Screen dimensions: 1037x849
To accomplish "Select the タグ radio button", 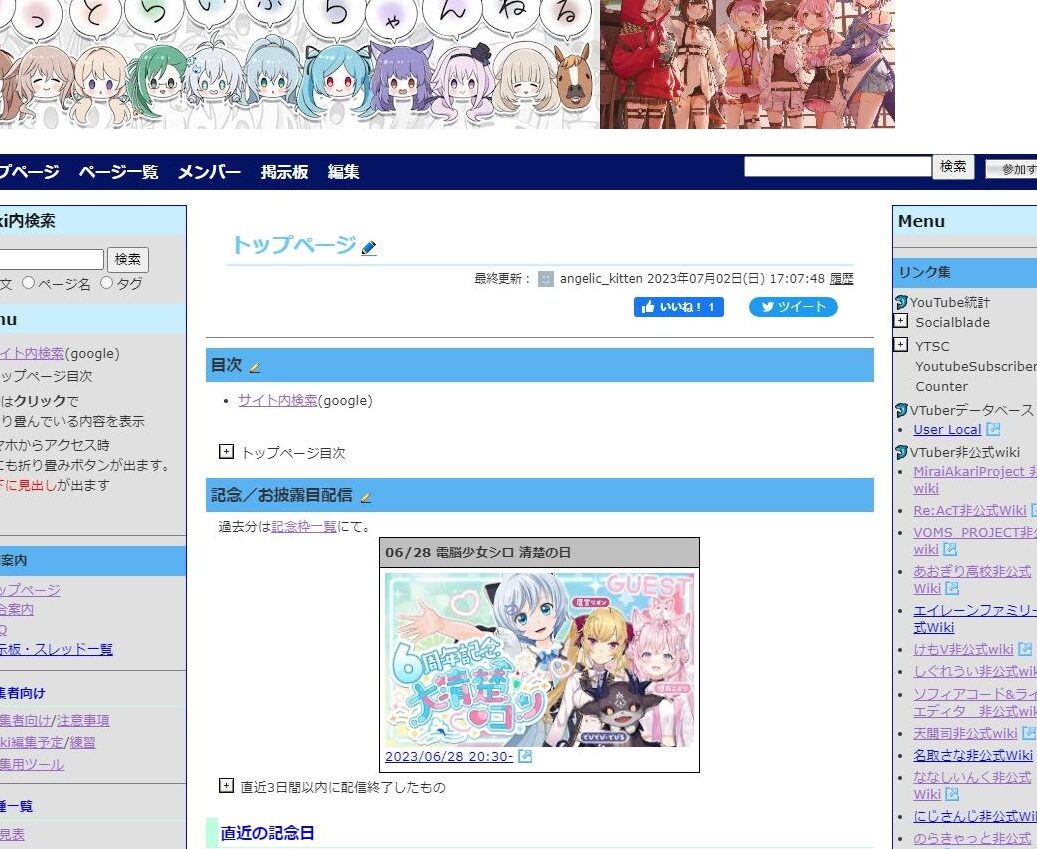I will (106, 283).
